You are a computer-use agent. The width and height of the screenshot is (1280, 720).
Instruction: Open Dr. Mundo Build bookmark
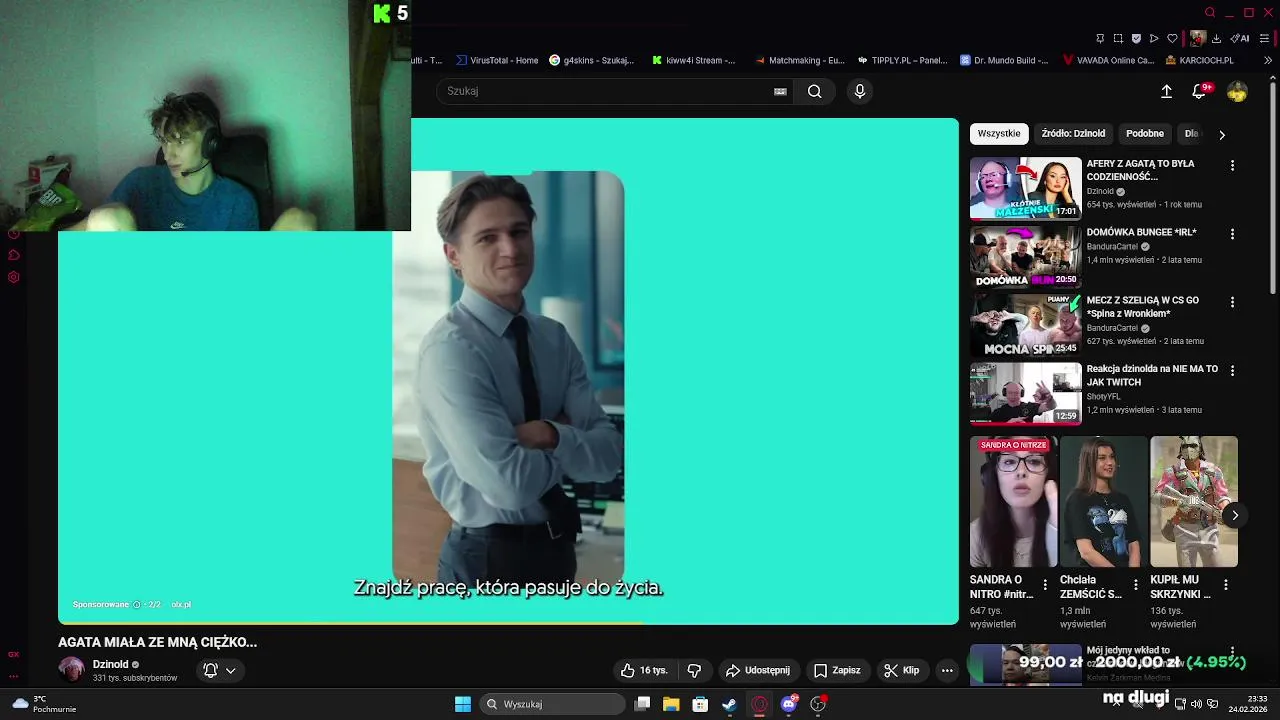[1004, 60]
